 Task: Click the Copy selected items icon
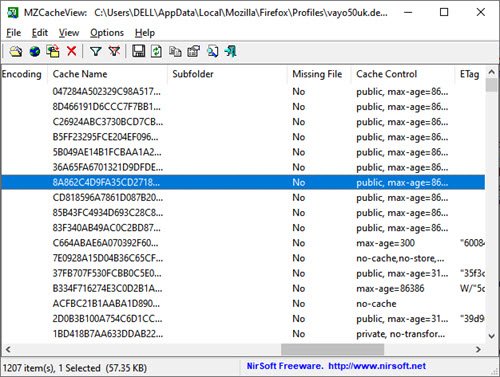pyautogui.click(x=175, y=51)
